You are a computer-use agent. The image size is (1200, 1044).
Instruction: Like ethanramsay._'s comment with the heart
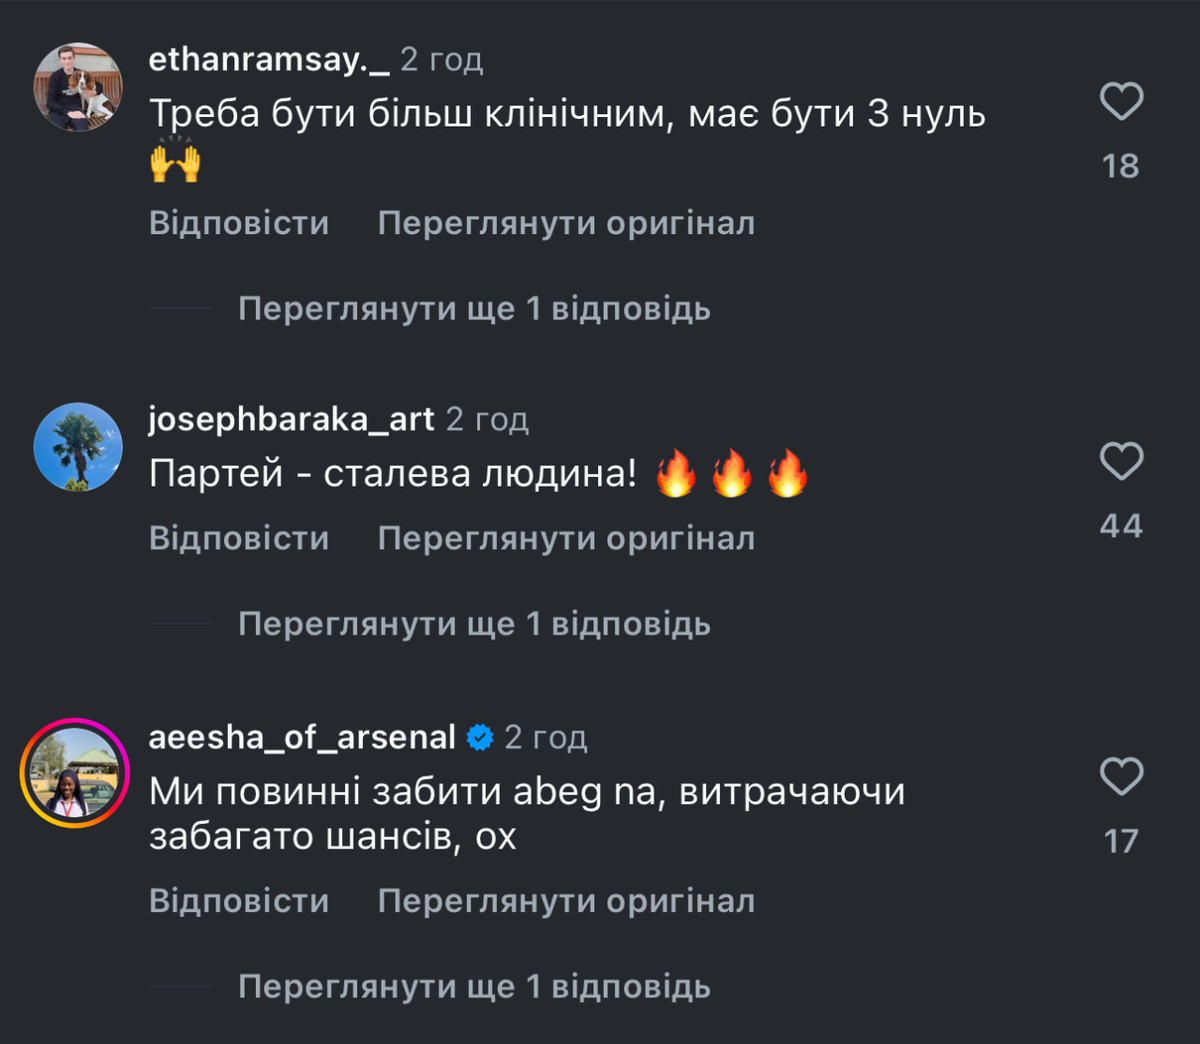1121,102
